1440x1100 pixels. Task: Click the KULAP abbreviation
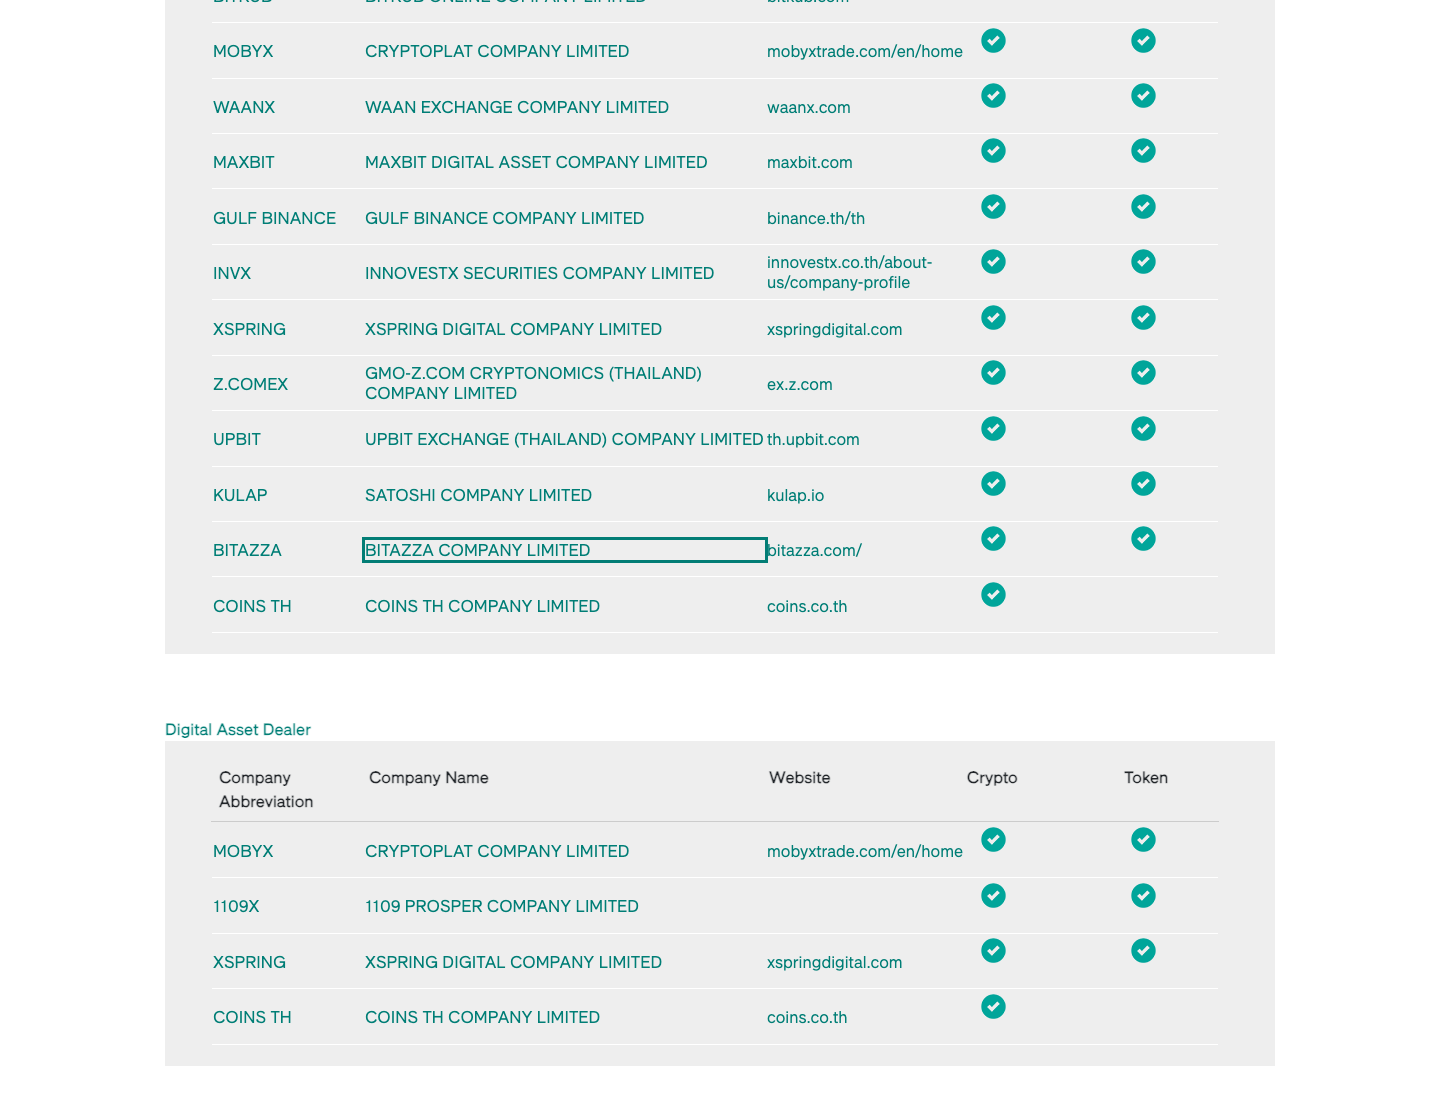240,495
